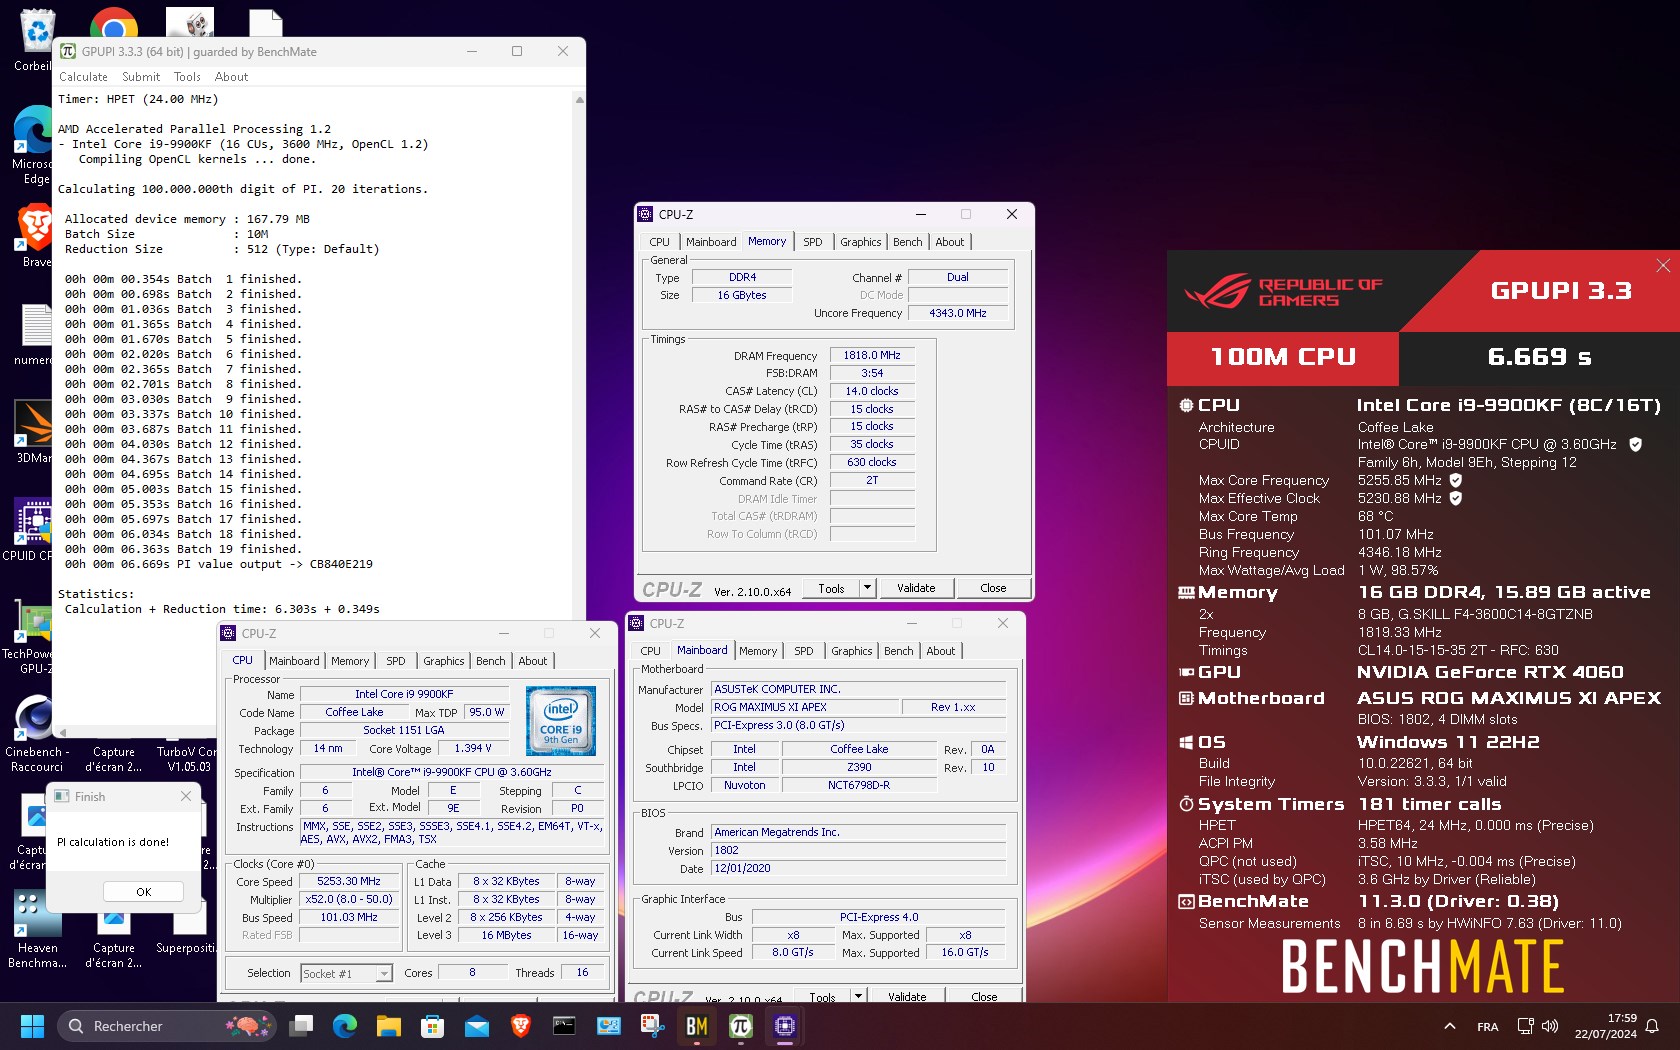Screen dimensions: 1680x1050
Task: Click the GPUPI horizontal scrollbar left arrow
Action: [62, 732]
